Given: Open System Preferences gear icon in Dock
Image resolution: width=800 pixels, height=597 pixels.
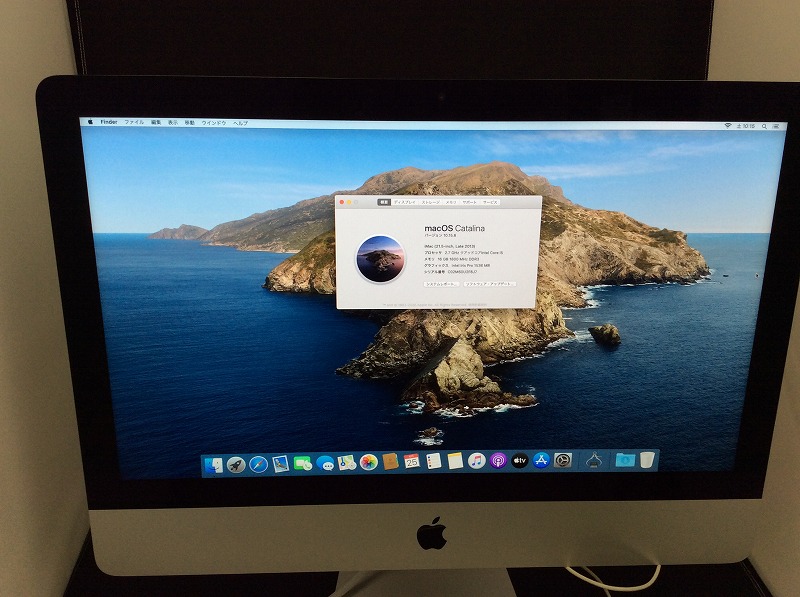Looking at the screenshot, I should 563,460.
